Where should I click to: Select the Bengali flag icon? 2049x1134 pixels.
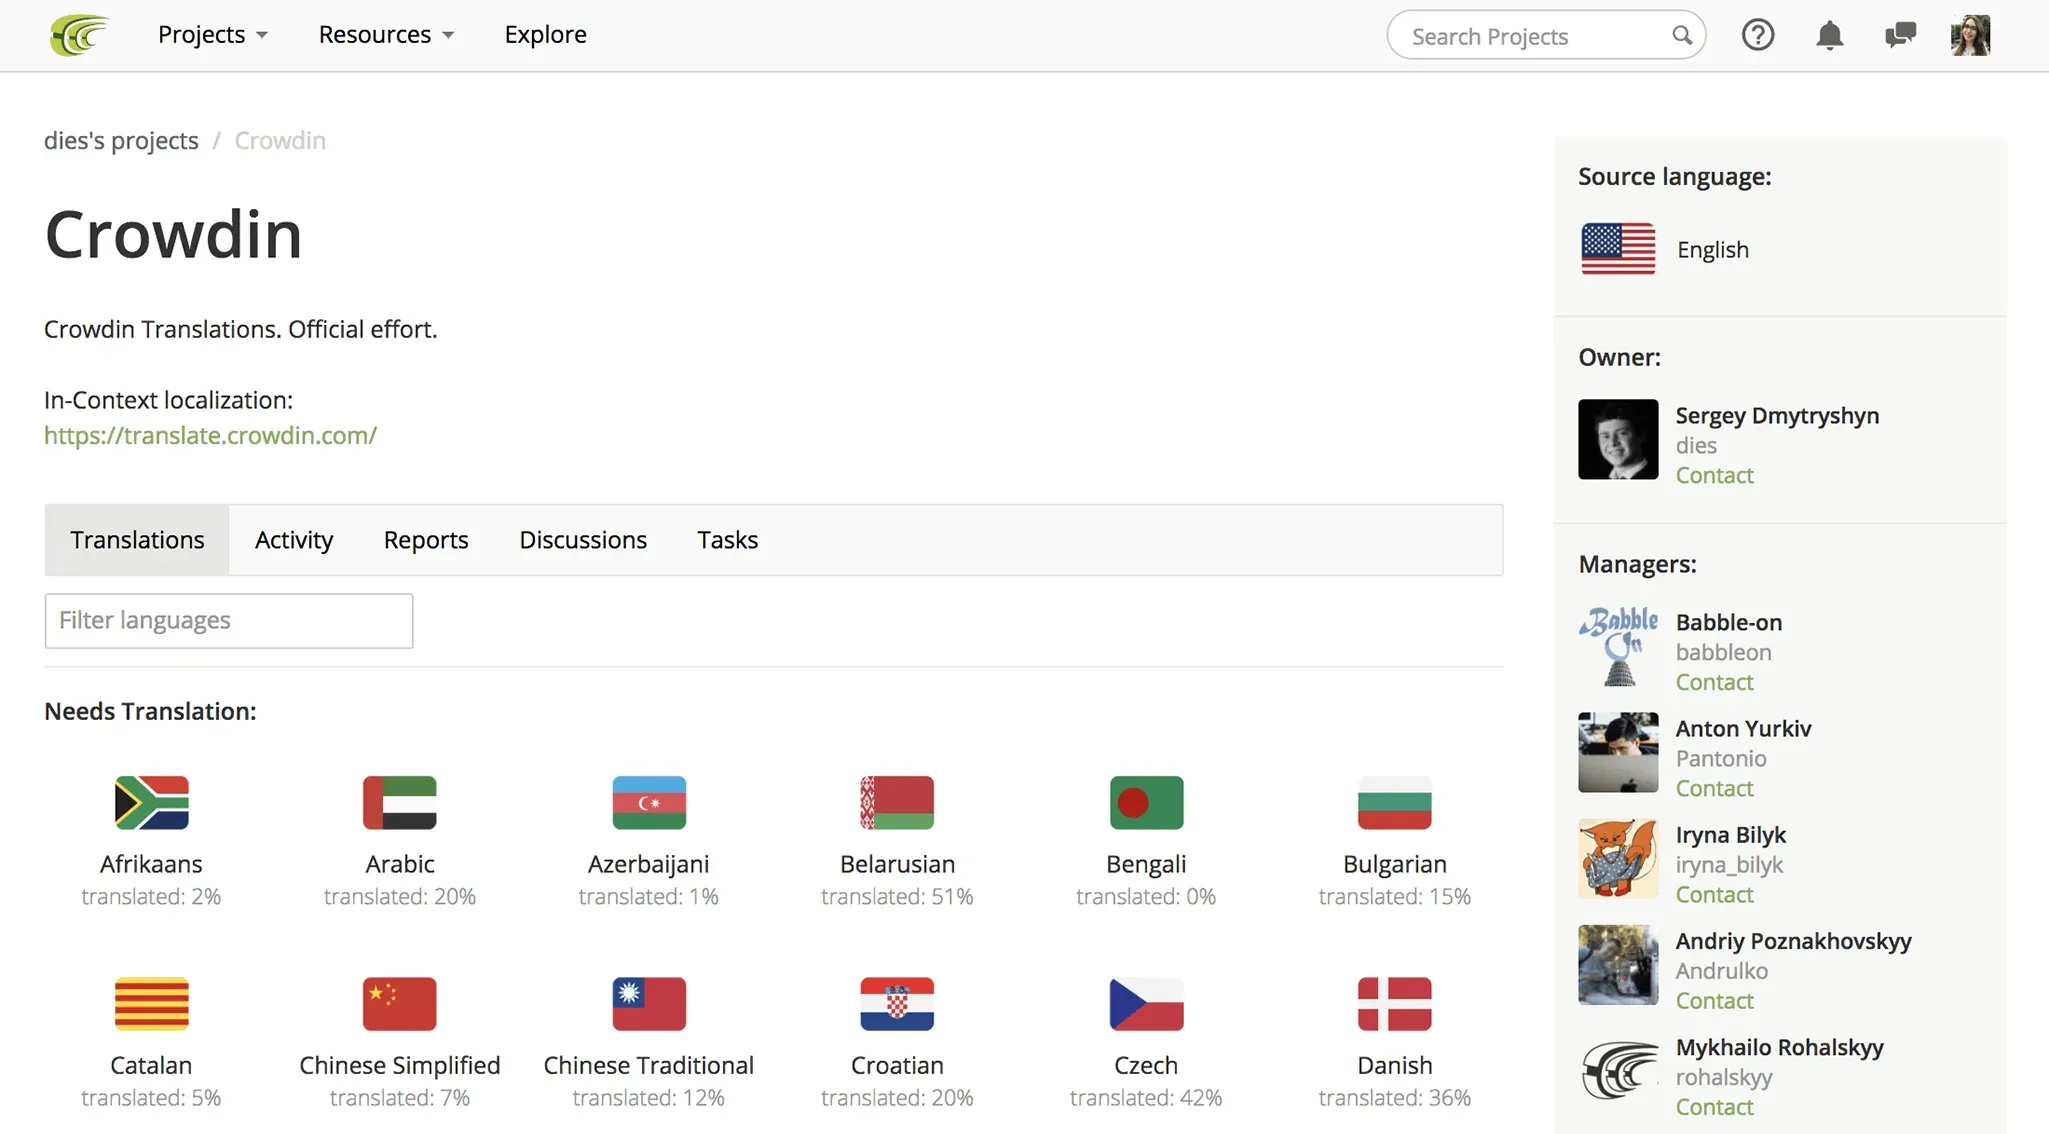coord(1146,802)
